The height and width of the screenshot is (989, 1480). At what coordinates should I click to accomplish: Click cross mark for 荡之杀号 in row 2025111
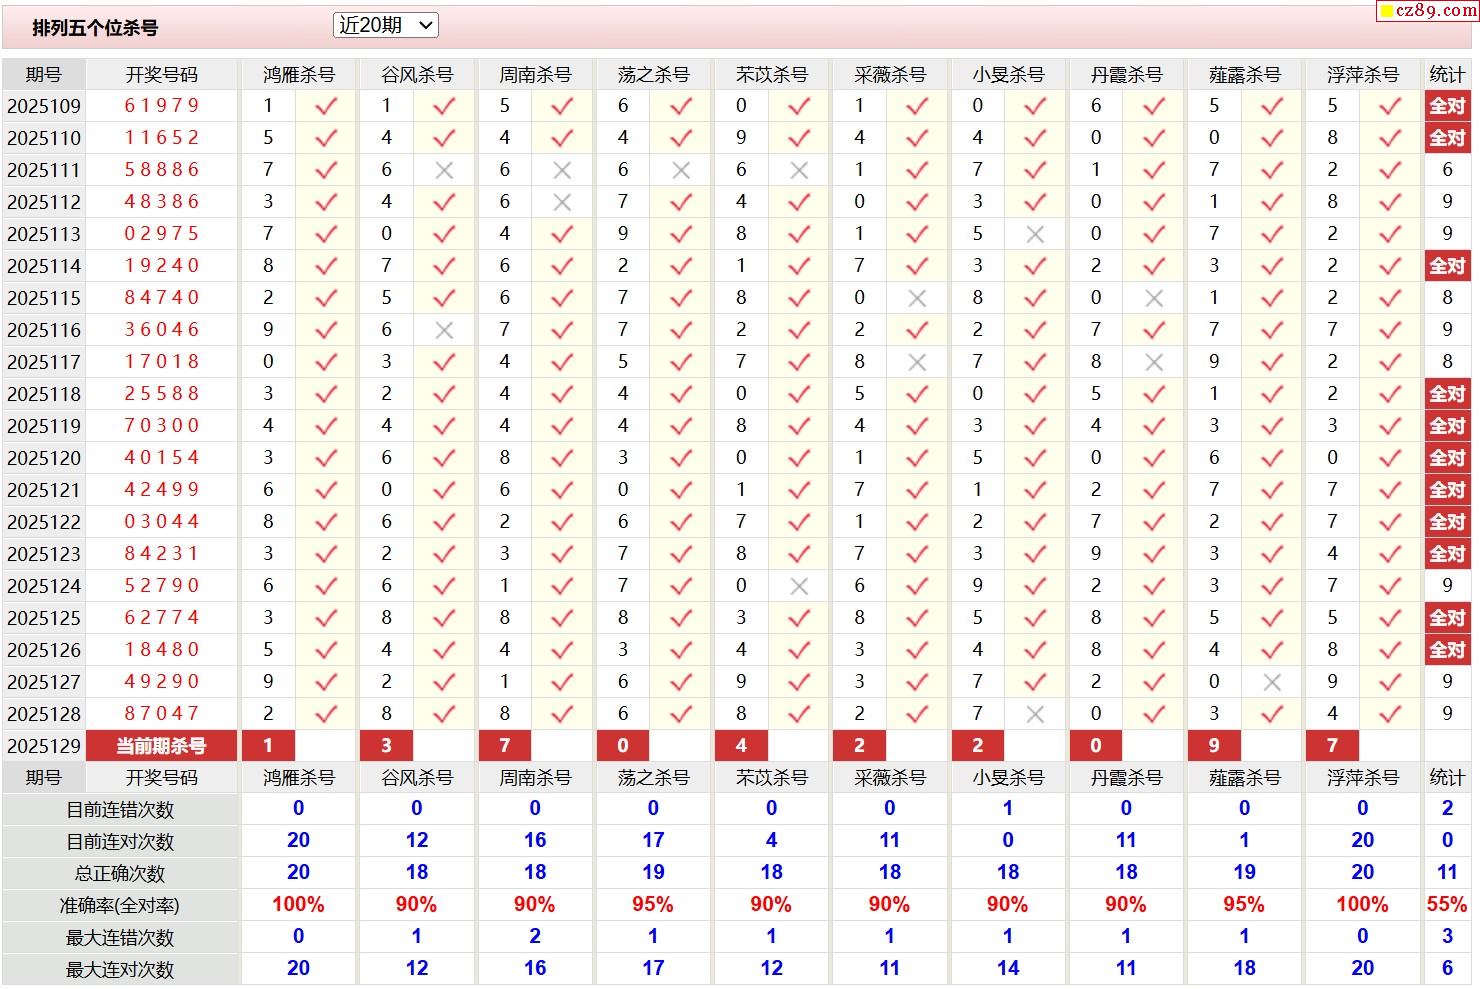(681, 170)
